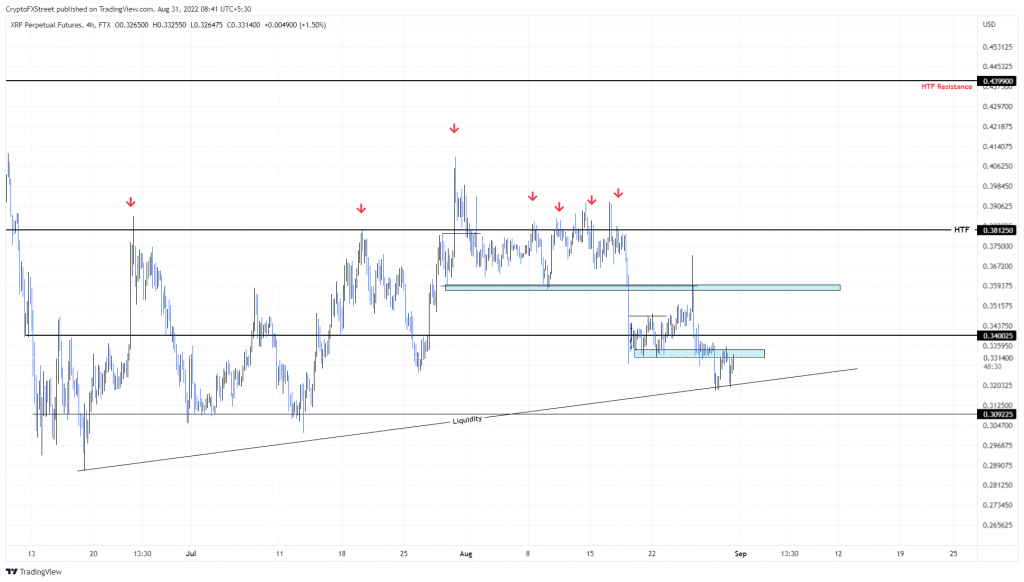Select the lower teal rectangle near 0.3359
Image resolution: width=1024 pixels, height=582 pixels.
699,353
